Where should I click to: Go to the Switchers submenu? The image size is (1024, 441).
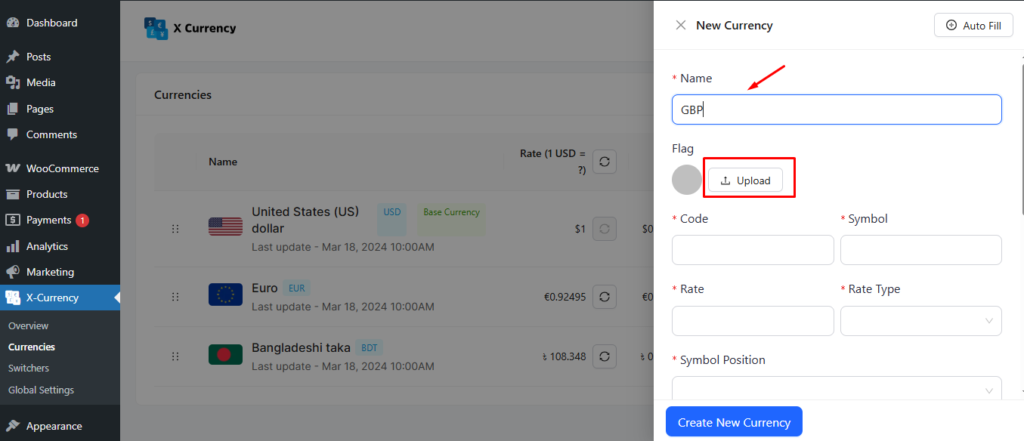[29, 368]
